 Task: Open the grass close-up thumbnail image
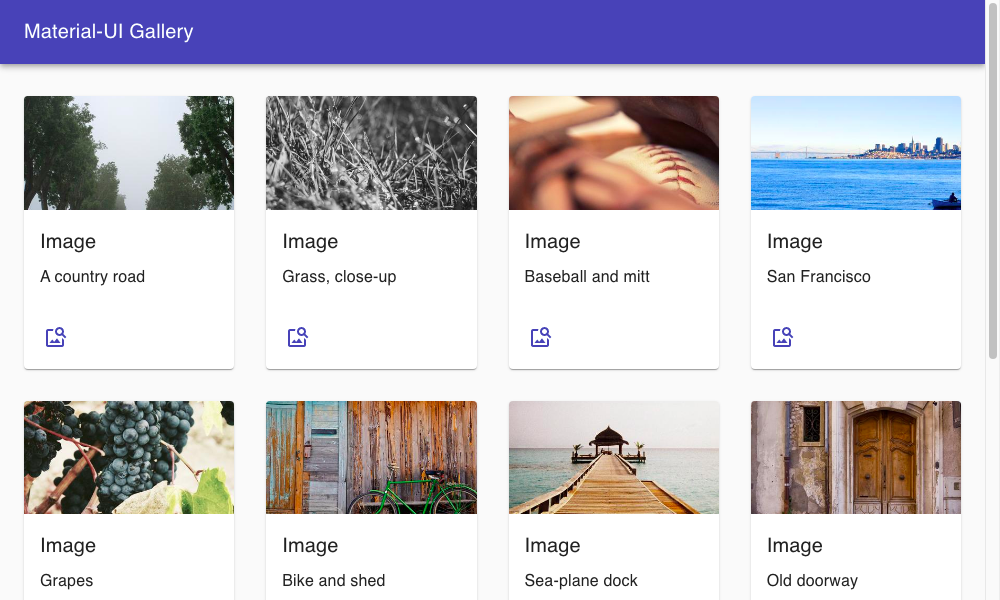pos(371,153)
